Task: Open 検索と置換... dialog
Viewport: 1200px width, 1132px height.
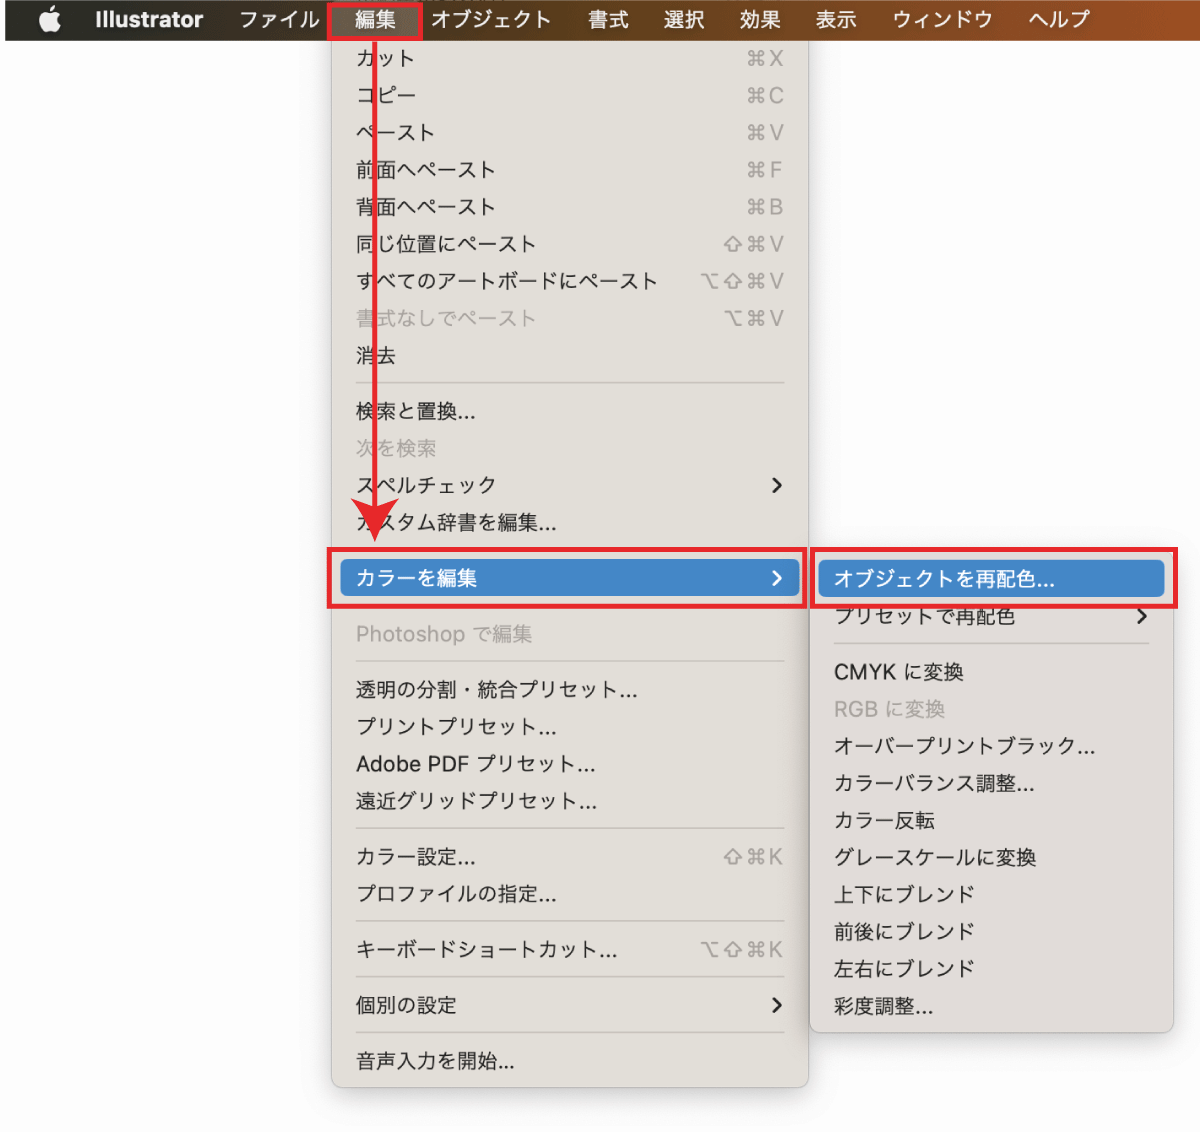Action: (x=570, y=411)
